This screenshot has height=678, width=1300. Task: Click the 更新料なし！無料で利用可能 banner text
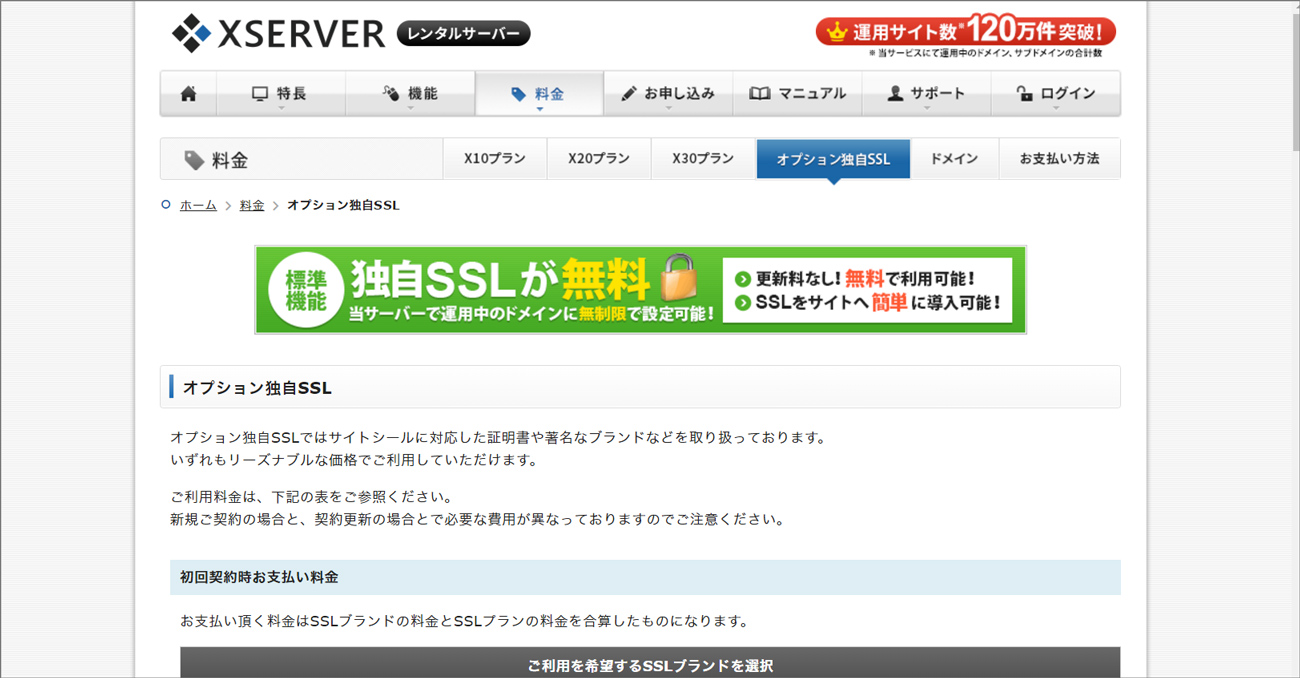pos(865,279)
